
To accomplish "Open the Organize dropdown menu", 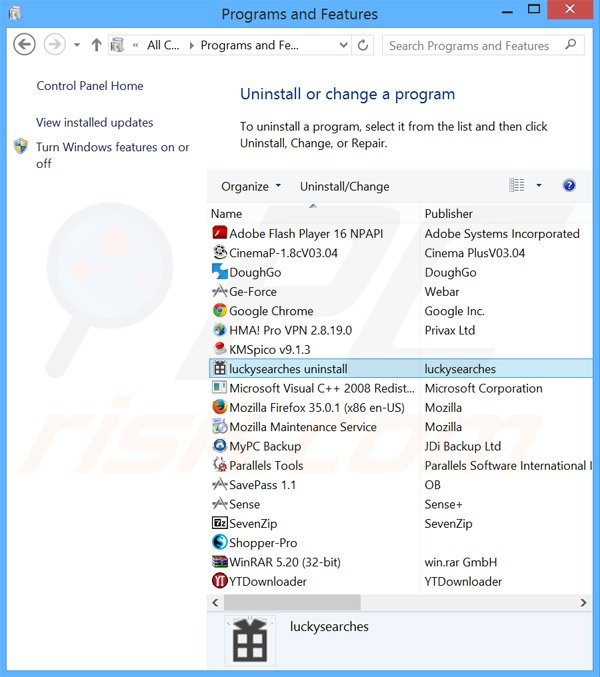I will [251, 187].
